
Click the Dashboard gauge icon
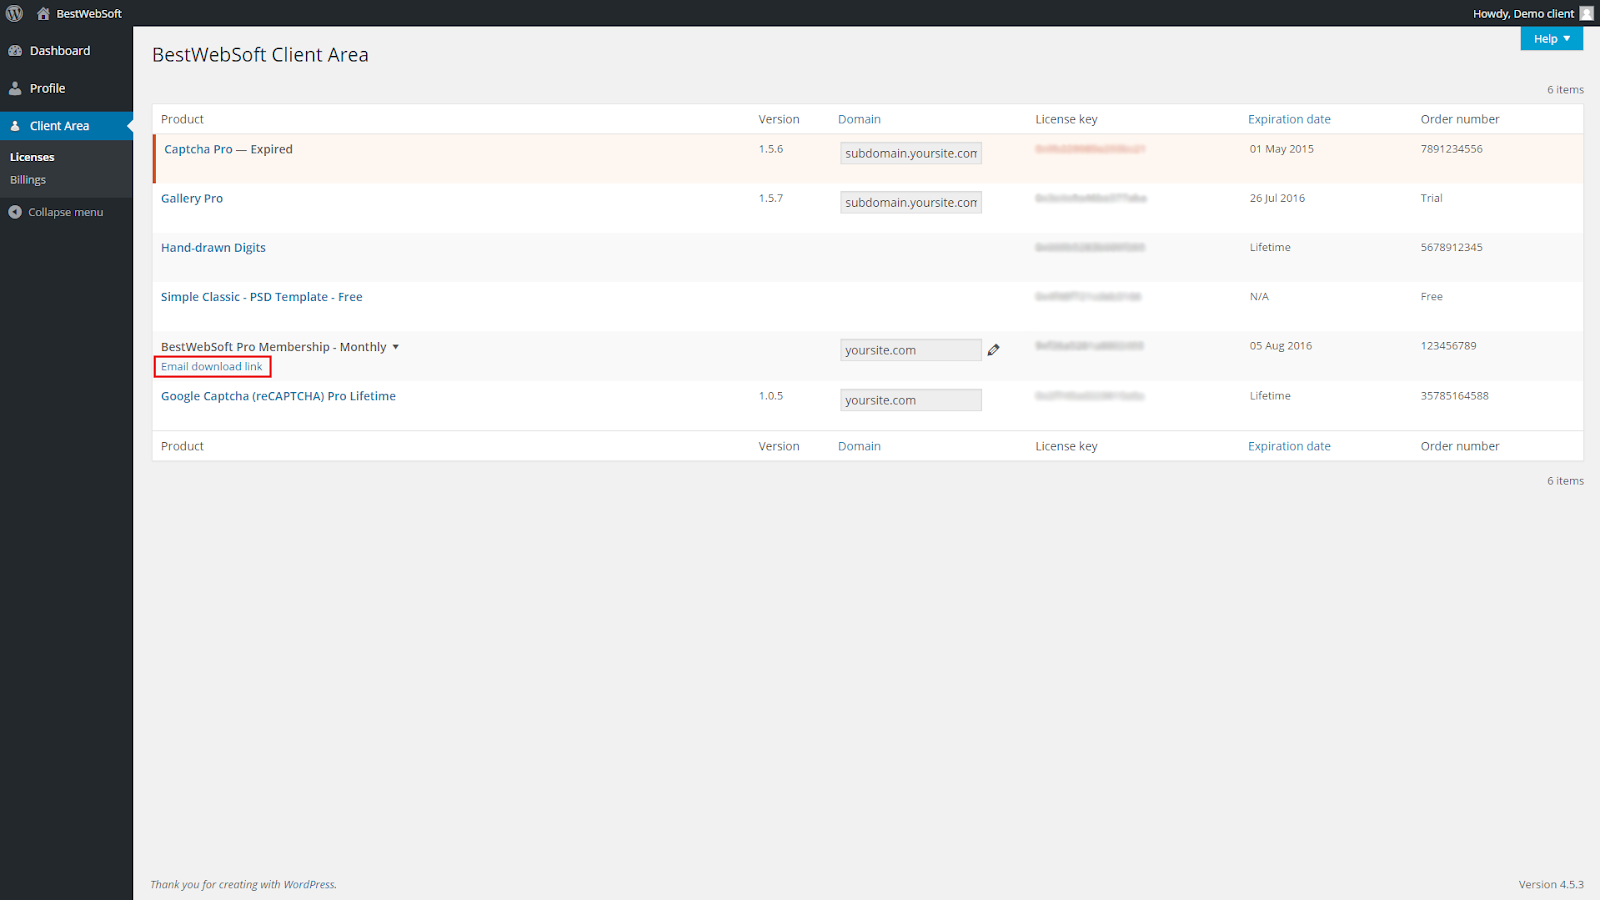tap(15, 51)
